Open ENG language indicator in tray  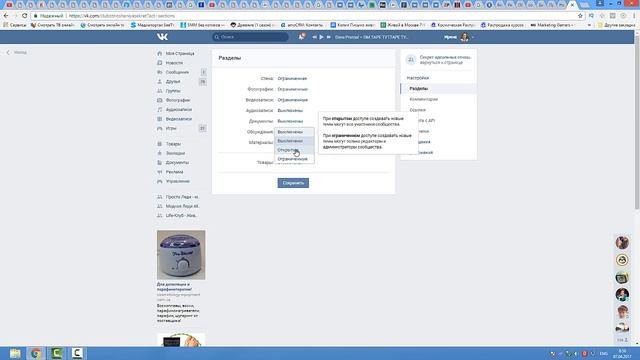tap(604, 353)
